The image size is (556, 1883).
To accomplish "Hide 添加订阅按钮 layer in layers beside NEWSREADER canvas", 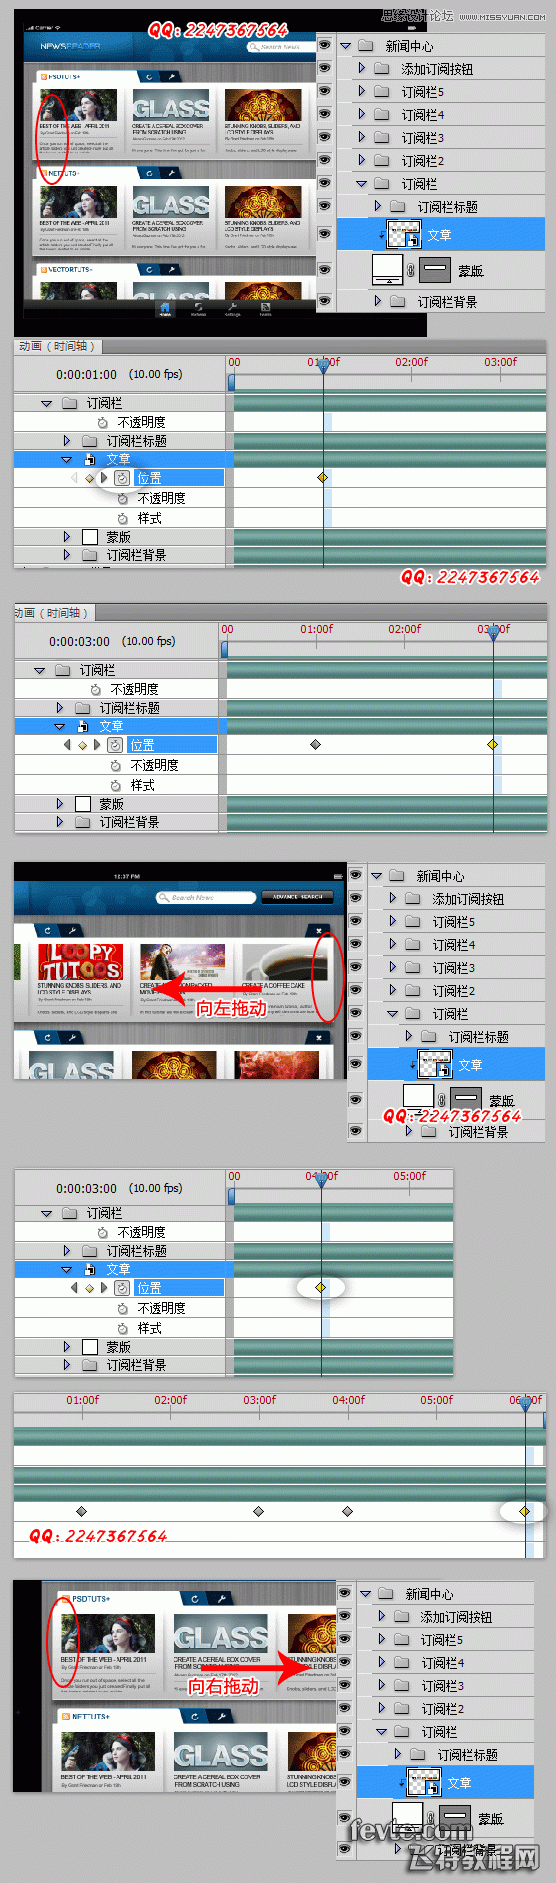I will click(x=324, y=69).
